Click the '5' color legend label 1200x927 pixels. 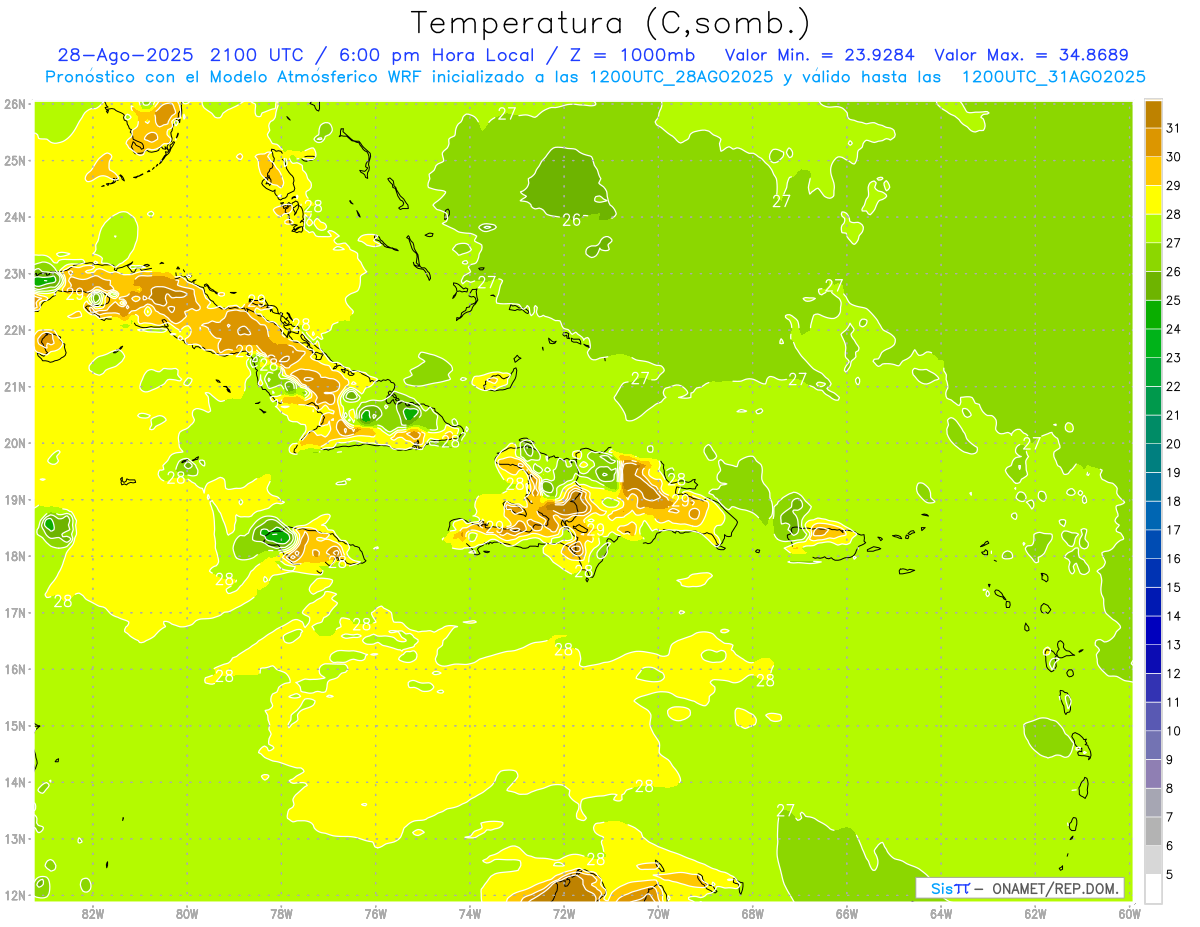(1169, 875)
